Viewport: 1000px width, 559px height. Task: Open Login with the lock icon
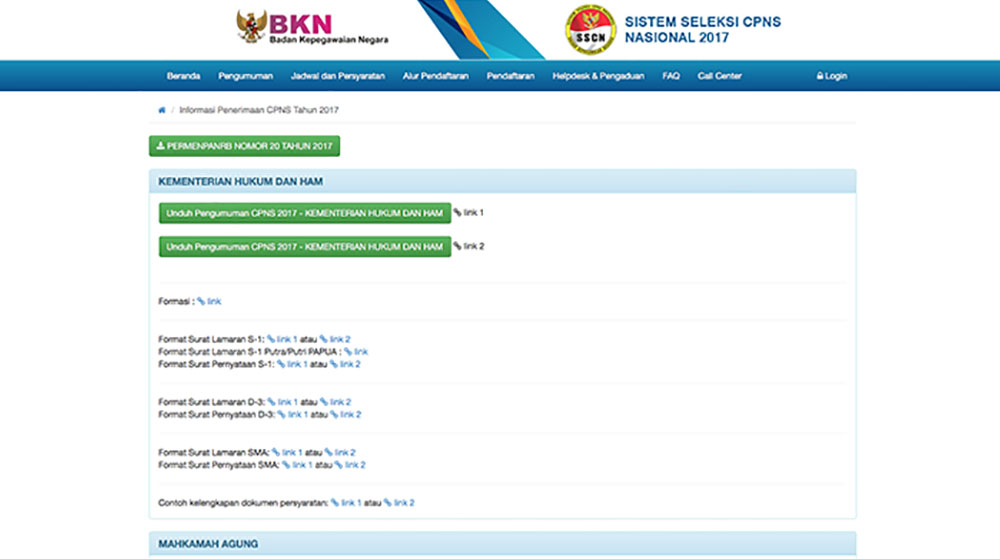(831, 76)
